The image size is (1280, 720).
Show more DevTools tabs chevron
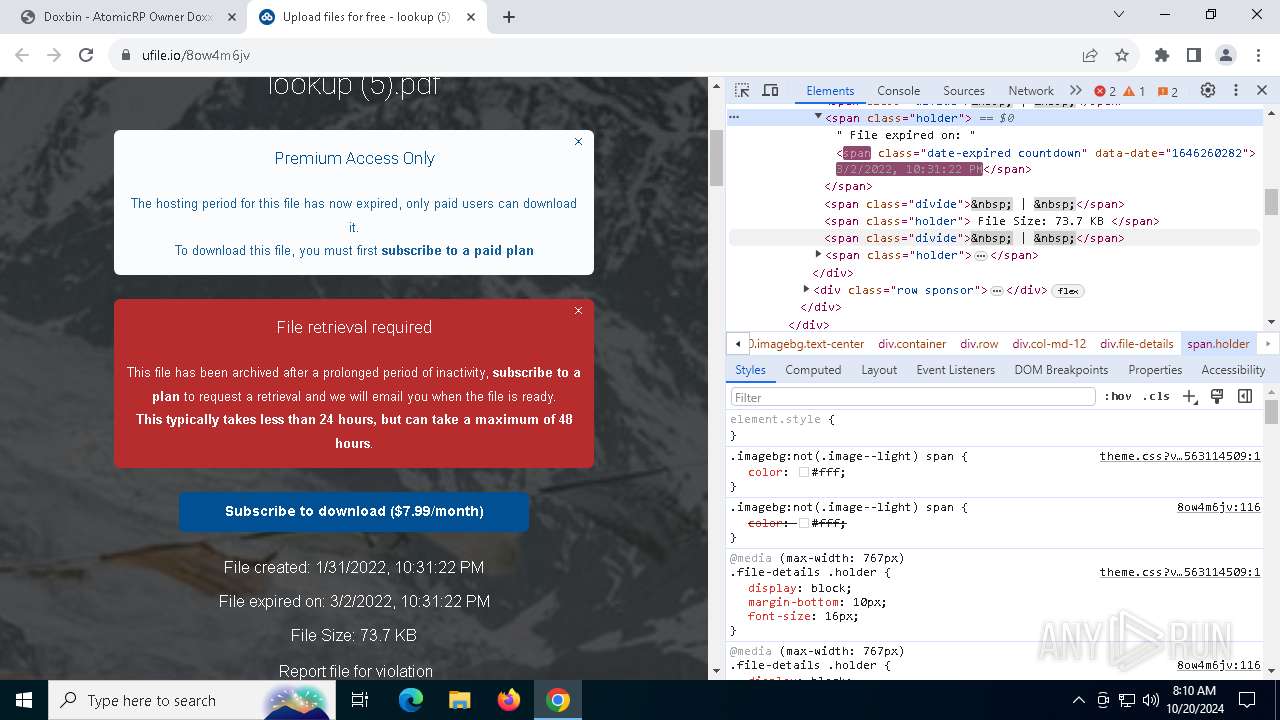(1076, 90)
